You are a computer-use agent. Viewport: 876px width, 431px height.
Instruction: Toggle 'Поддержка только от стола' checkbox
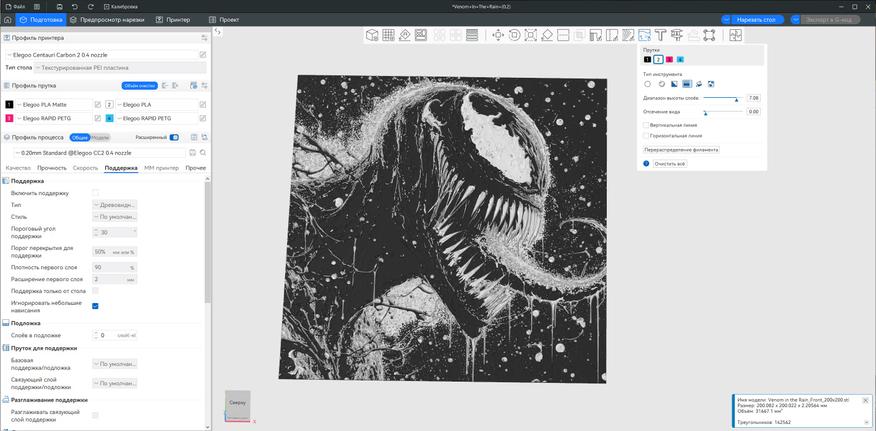point(96,291)
